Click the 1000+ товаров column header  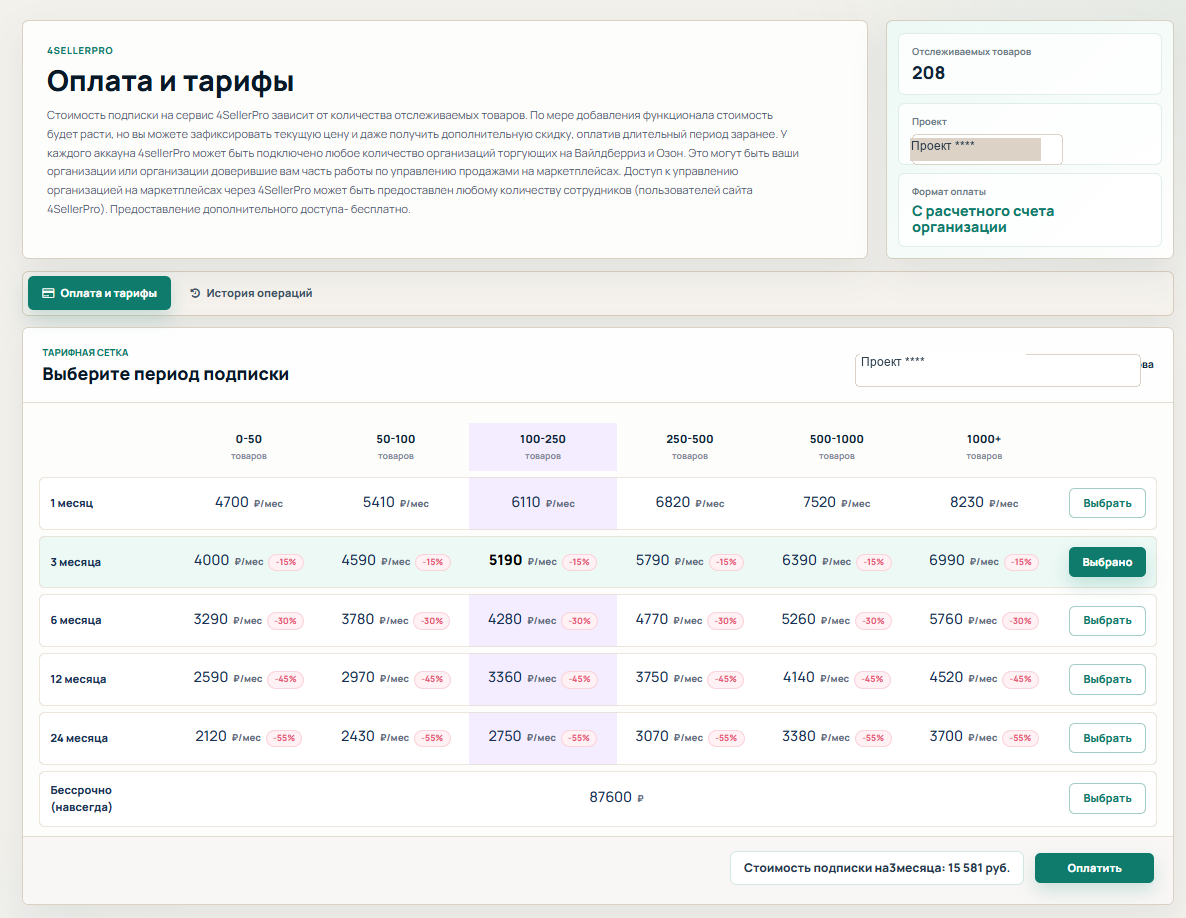pos(983,446)
